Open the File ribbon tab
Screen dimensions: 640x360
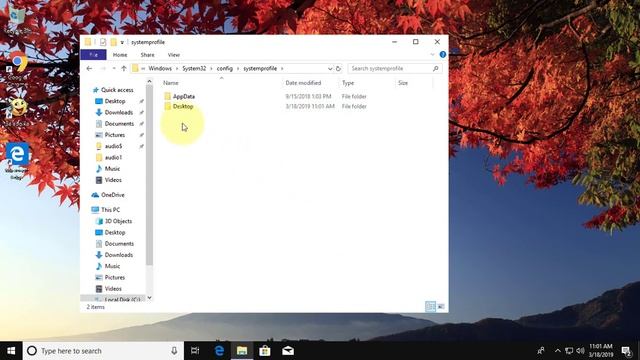pyautogui.click(x=93, y=55)
